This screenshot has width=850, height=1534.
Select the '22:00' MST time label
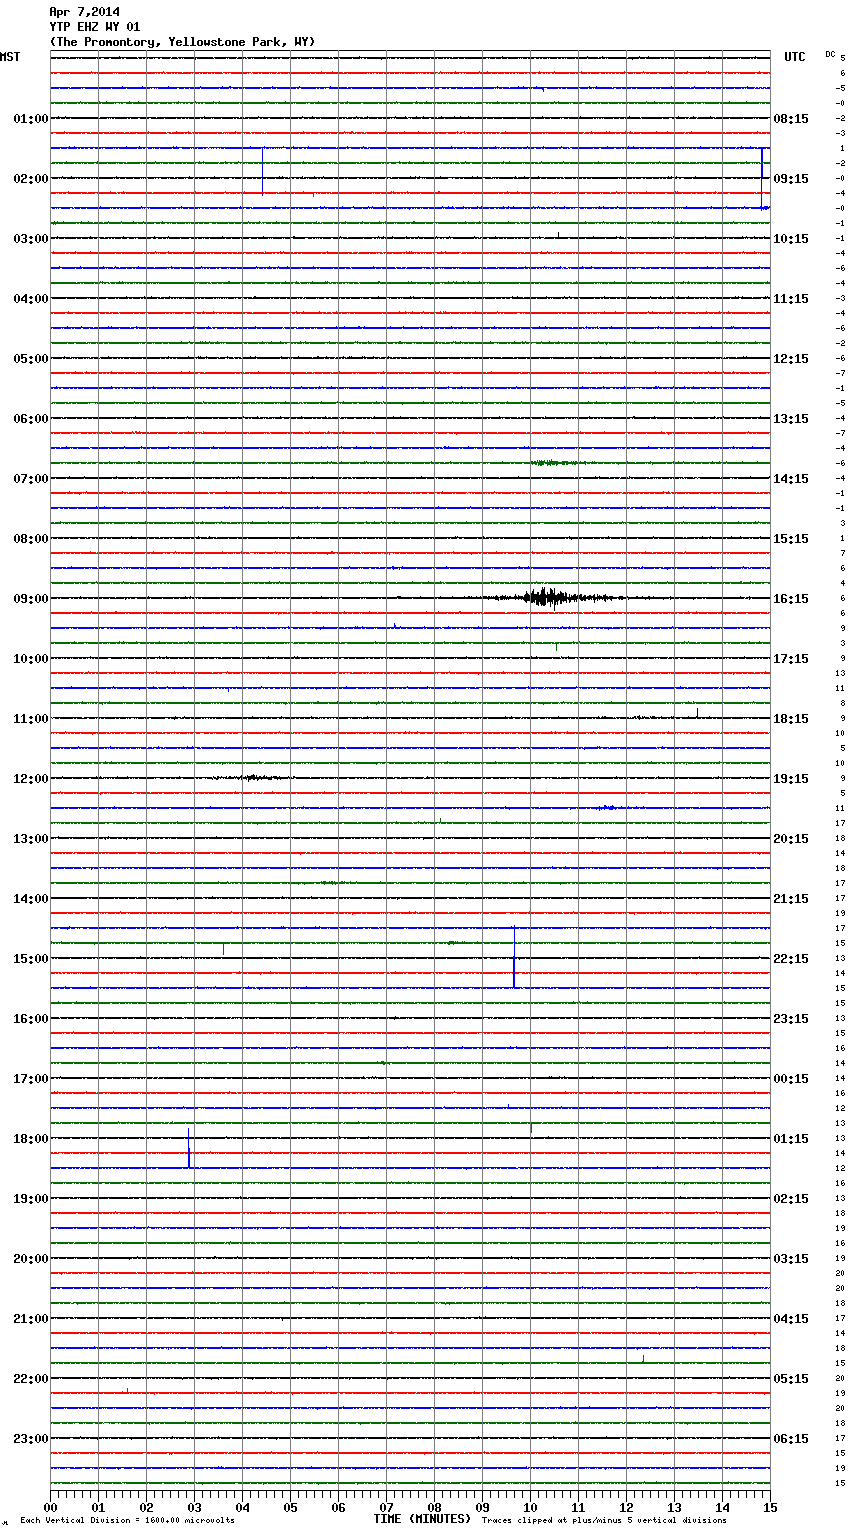(x=30, y=1379)
